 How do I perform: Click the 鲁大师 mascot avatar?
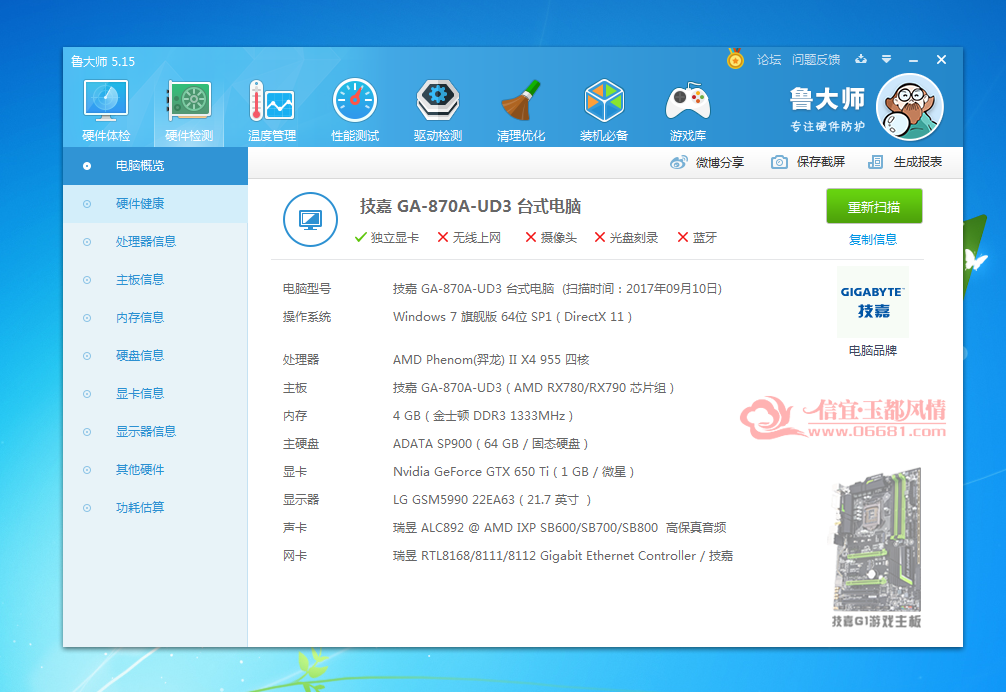[x=910, y=107]
